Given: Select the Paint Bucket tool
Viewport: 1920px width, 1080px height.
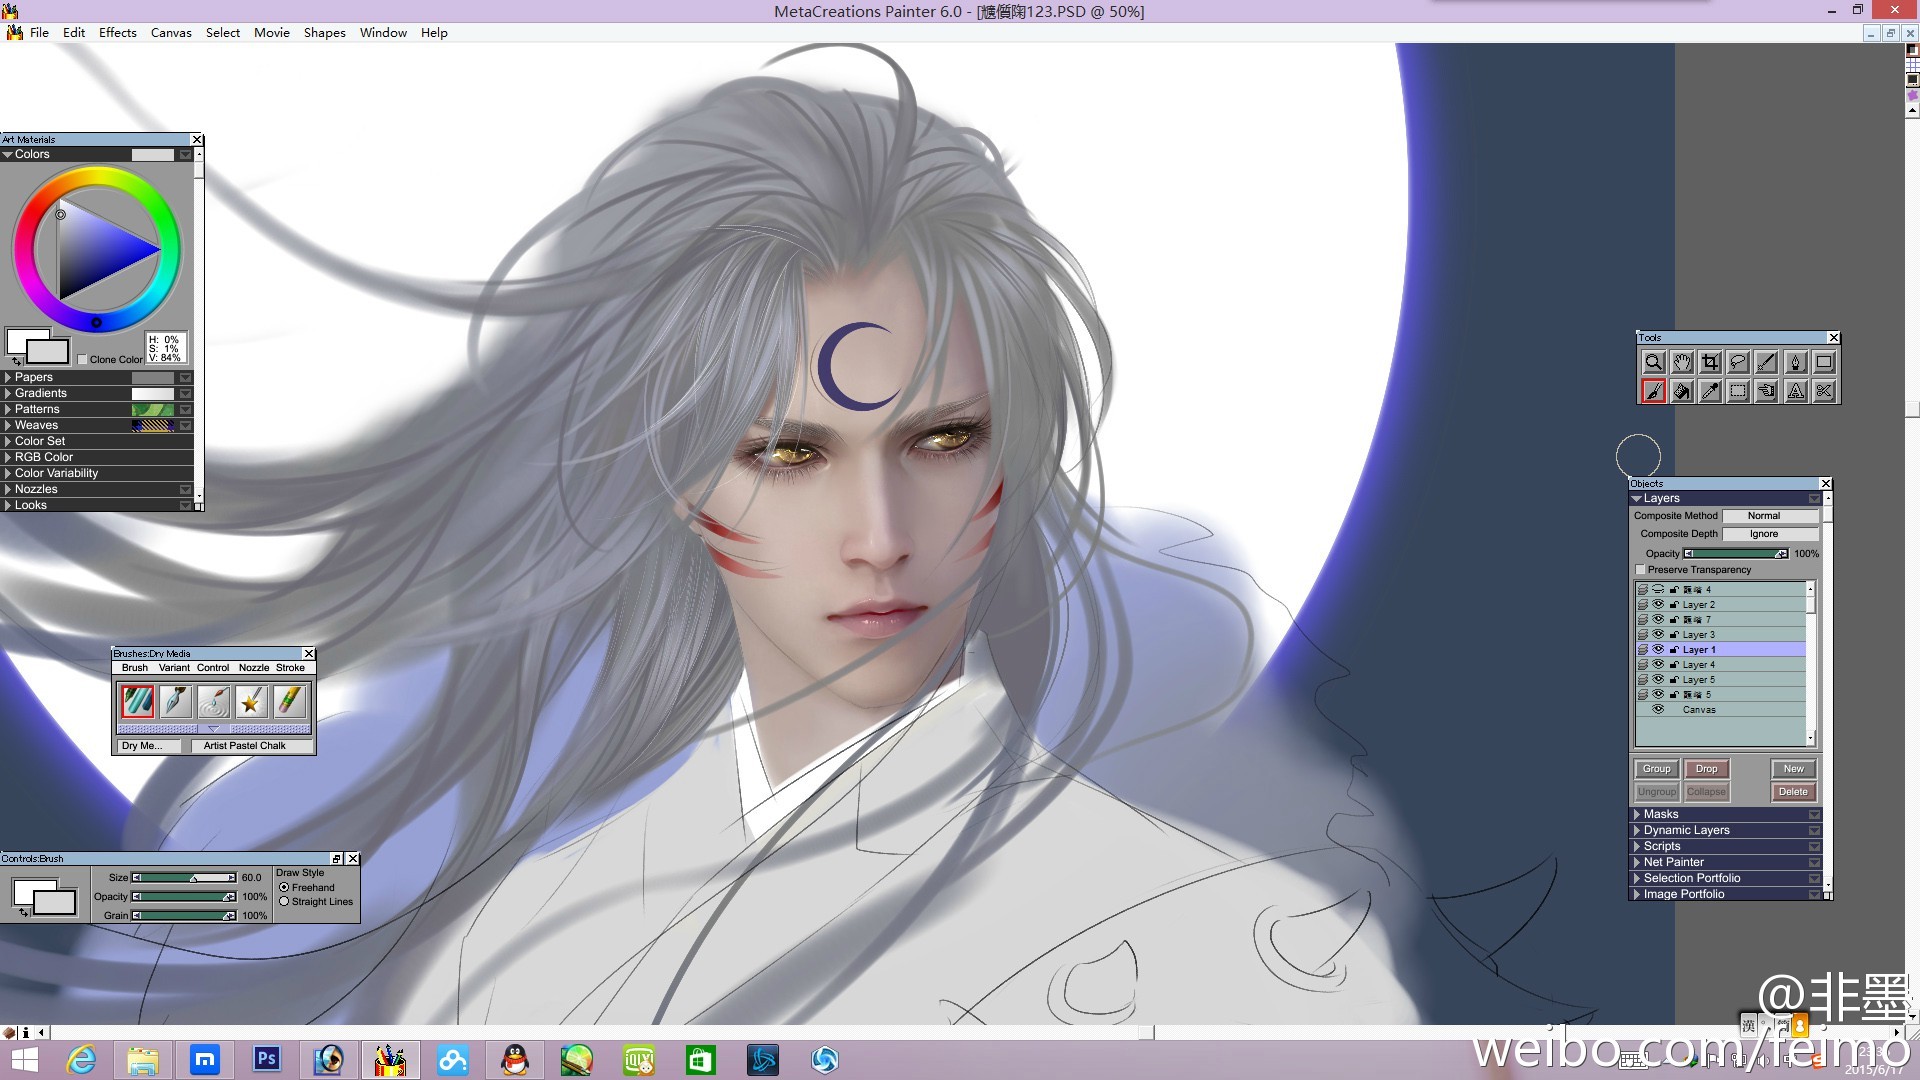Looking at the screenshot, I should point(1682,391).
